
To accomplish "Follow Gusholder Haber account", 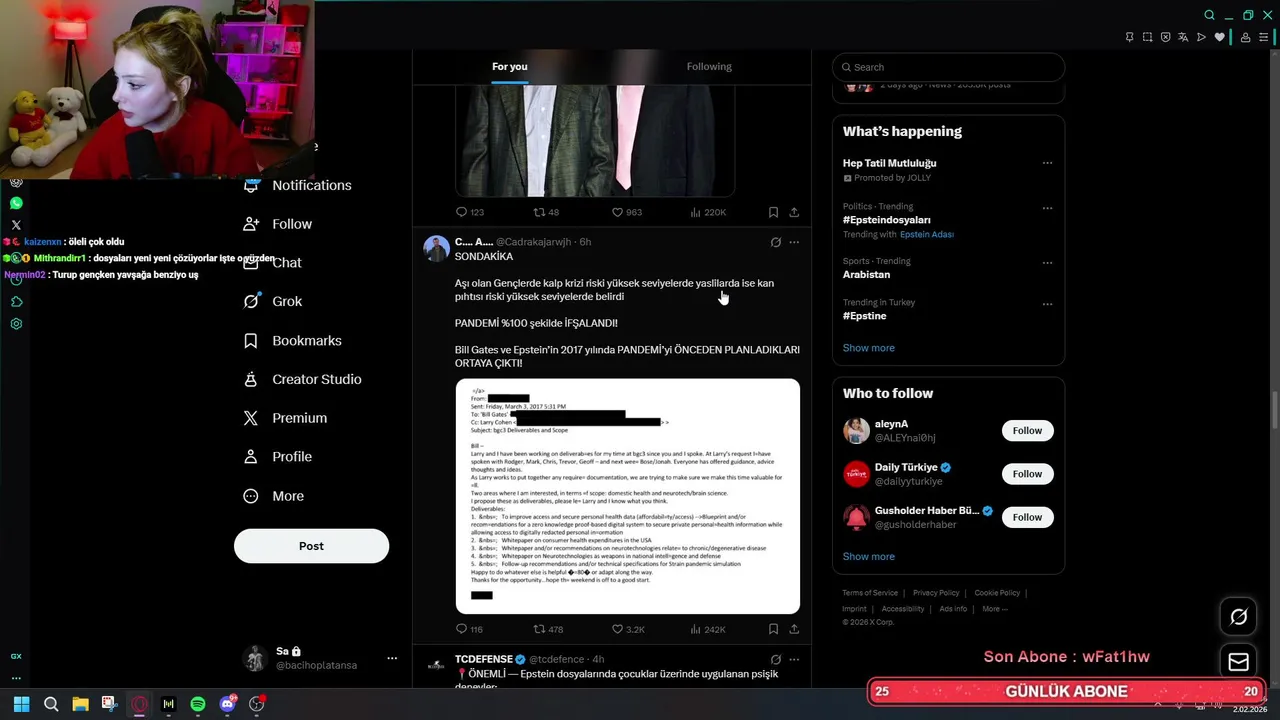I will pos(1027,517).
